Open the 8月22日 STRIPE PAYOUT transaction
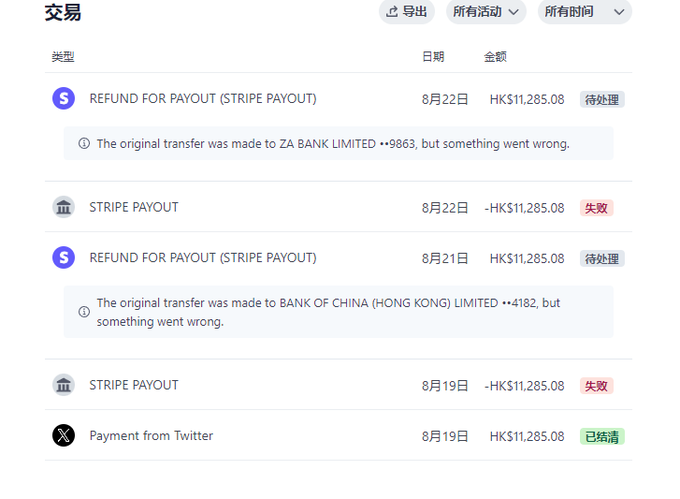This screenshot has height=499, width=680. [x=338, y=207]
